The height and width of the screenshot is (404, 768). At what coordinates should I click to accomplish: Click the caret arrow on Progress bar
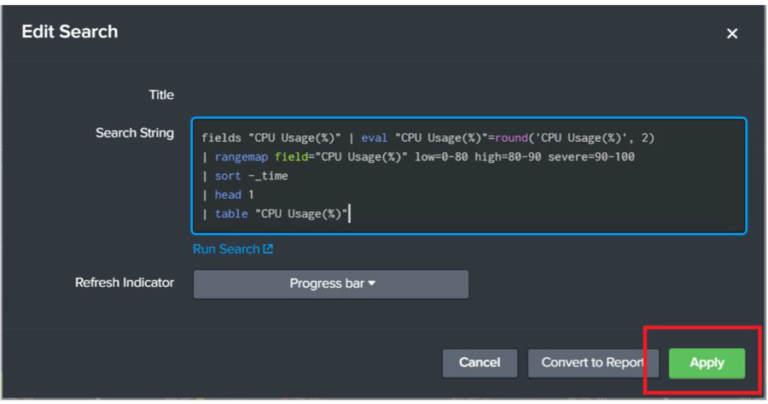pyautogui.click(x=372, y=284)
